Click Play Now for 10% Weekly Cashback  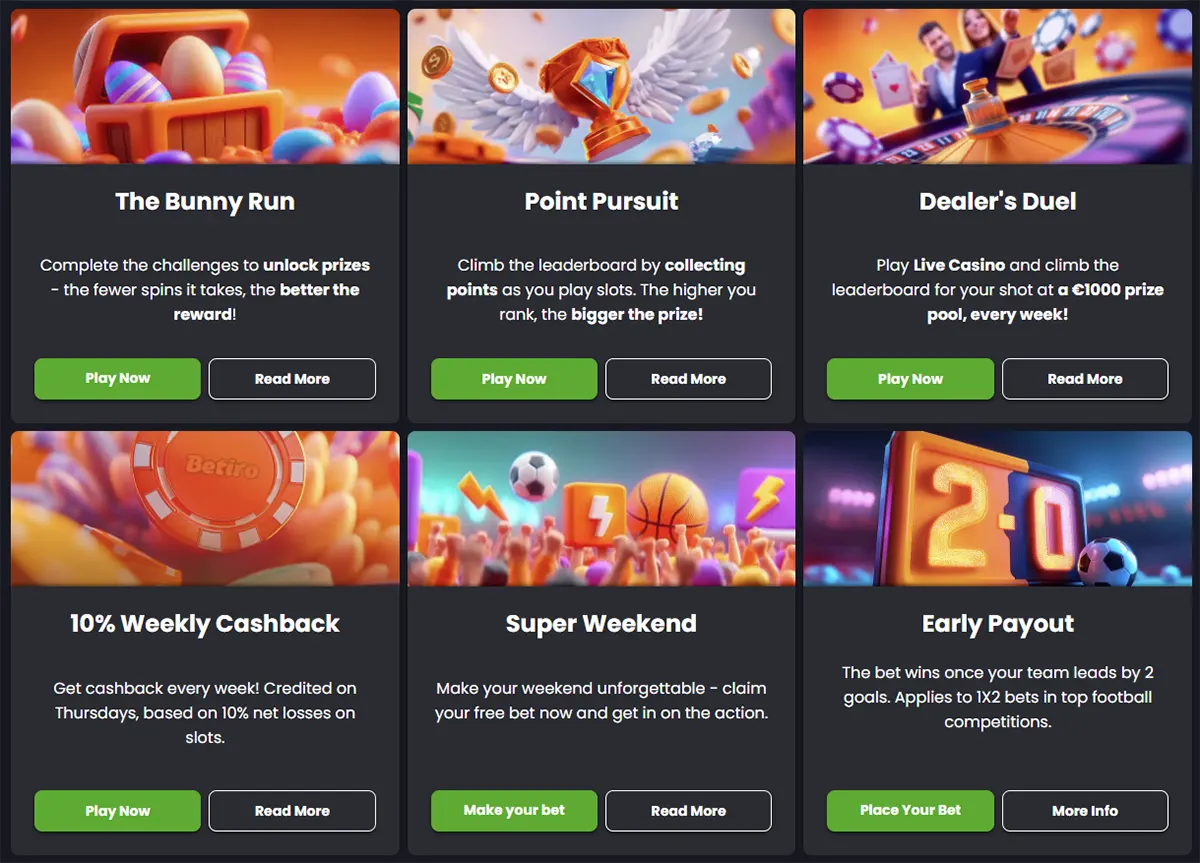pyautogui.click(x=117, y=811)
